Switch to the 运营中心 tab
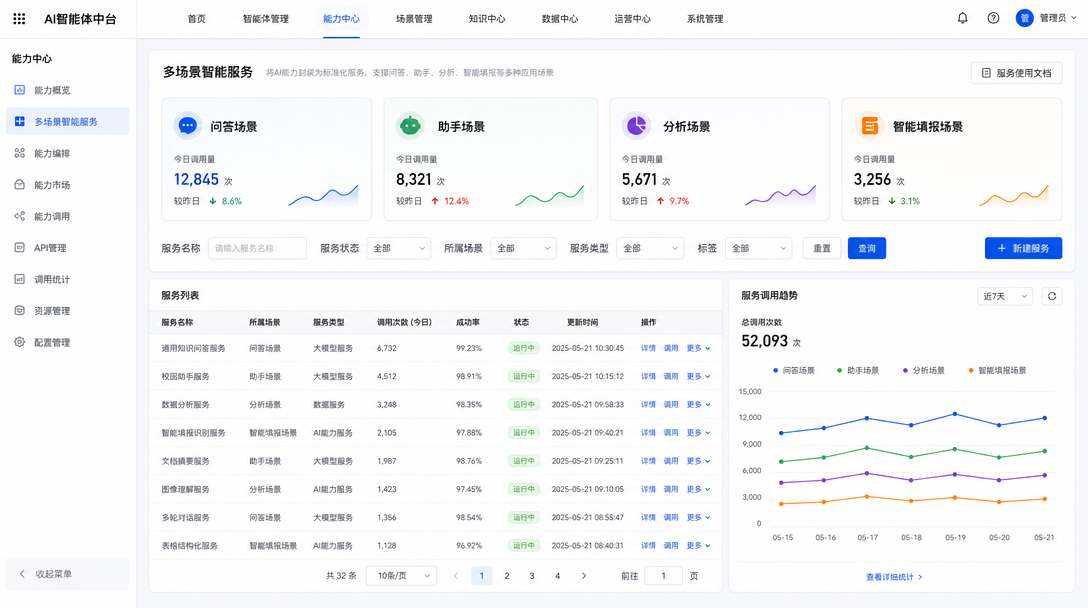The width and height of the screenshot is (1088, 608). coord(632,19)
